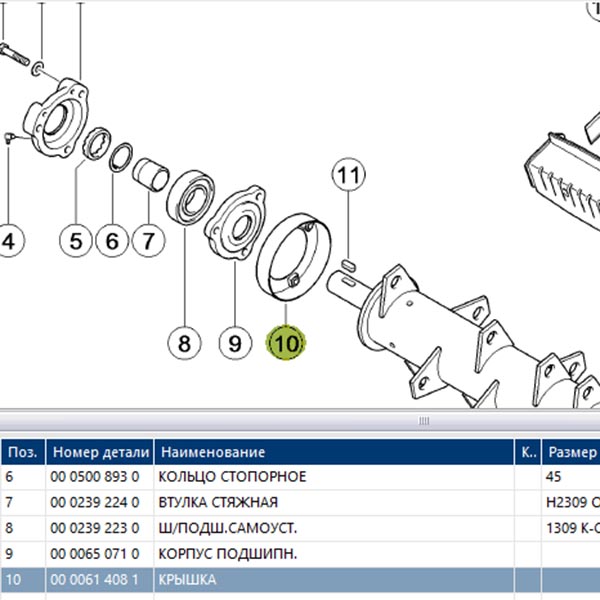
Task: Sort by the Поз. column header
Action: [x=23, y=452]
